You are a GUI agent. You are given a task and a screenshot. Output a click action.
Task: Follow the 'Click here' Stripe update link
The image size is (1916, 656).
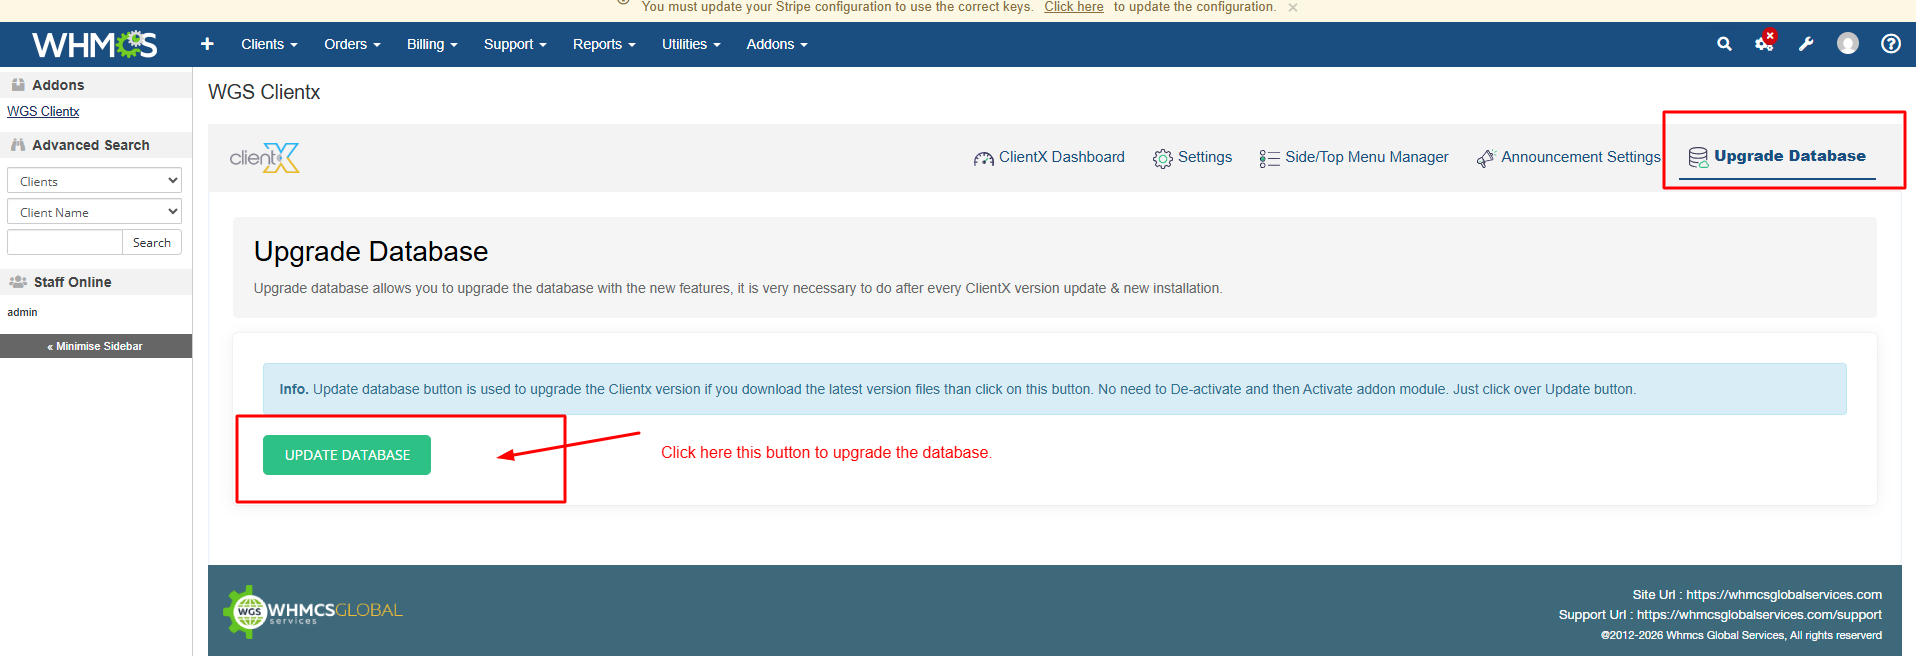pos(1073,7)
